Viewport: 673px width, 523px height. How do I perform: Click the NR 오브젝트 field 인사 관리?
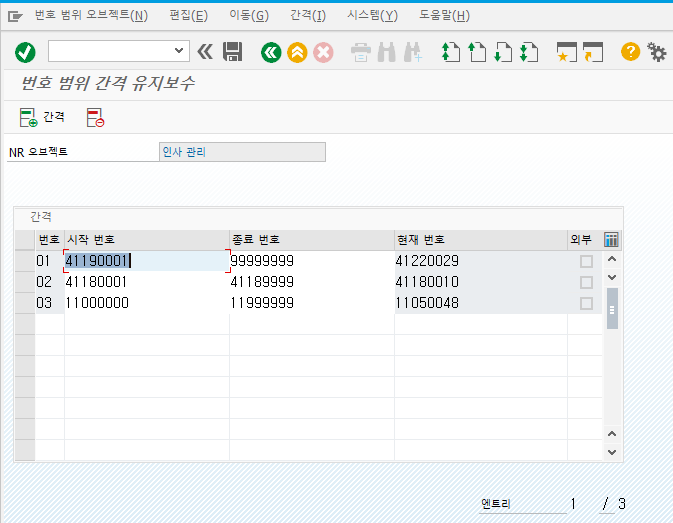click(x=242, y=152)
